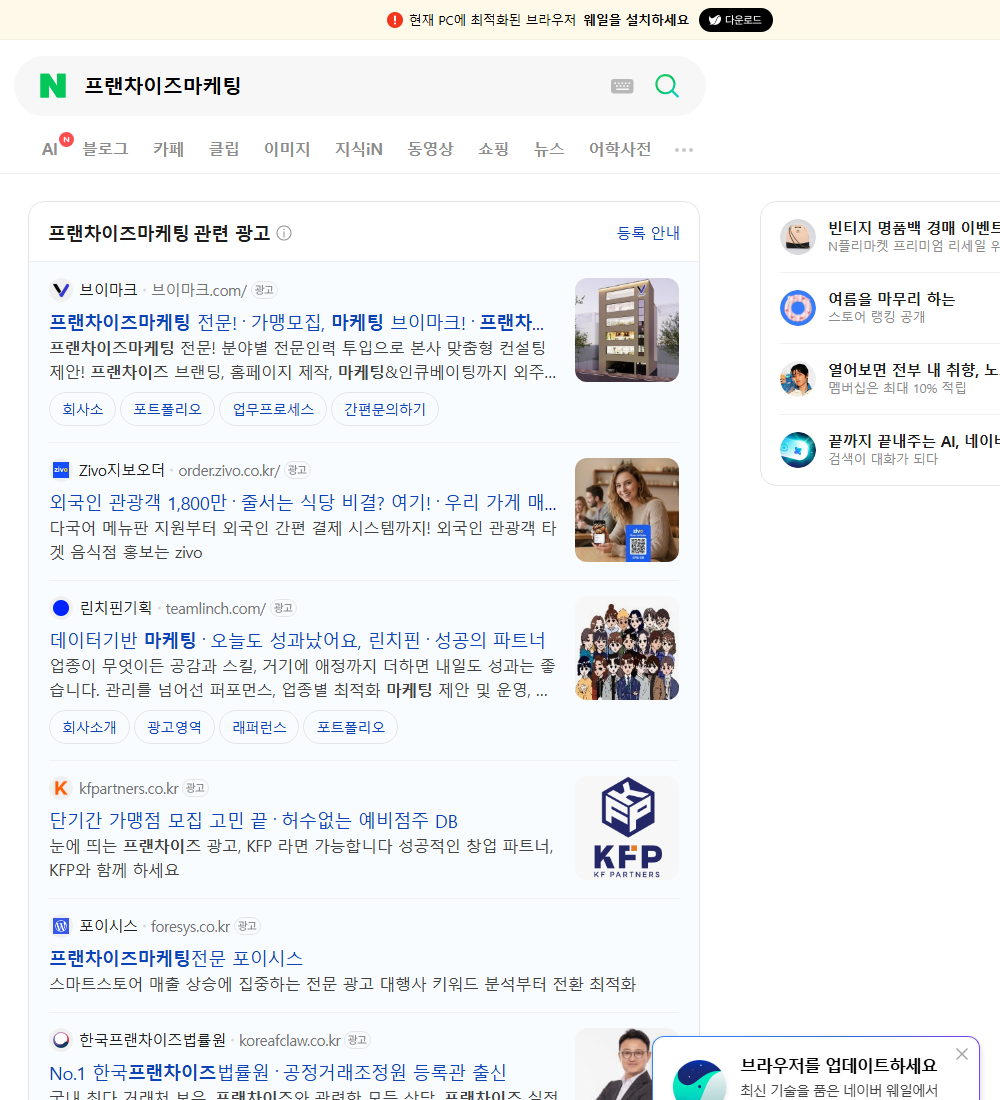Viewport: 1000px width, 1100px height.
Task: Click the 끝까지 끝내주는 AI round icon
Action: click(798, 450)
